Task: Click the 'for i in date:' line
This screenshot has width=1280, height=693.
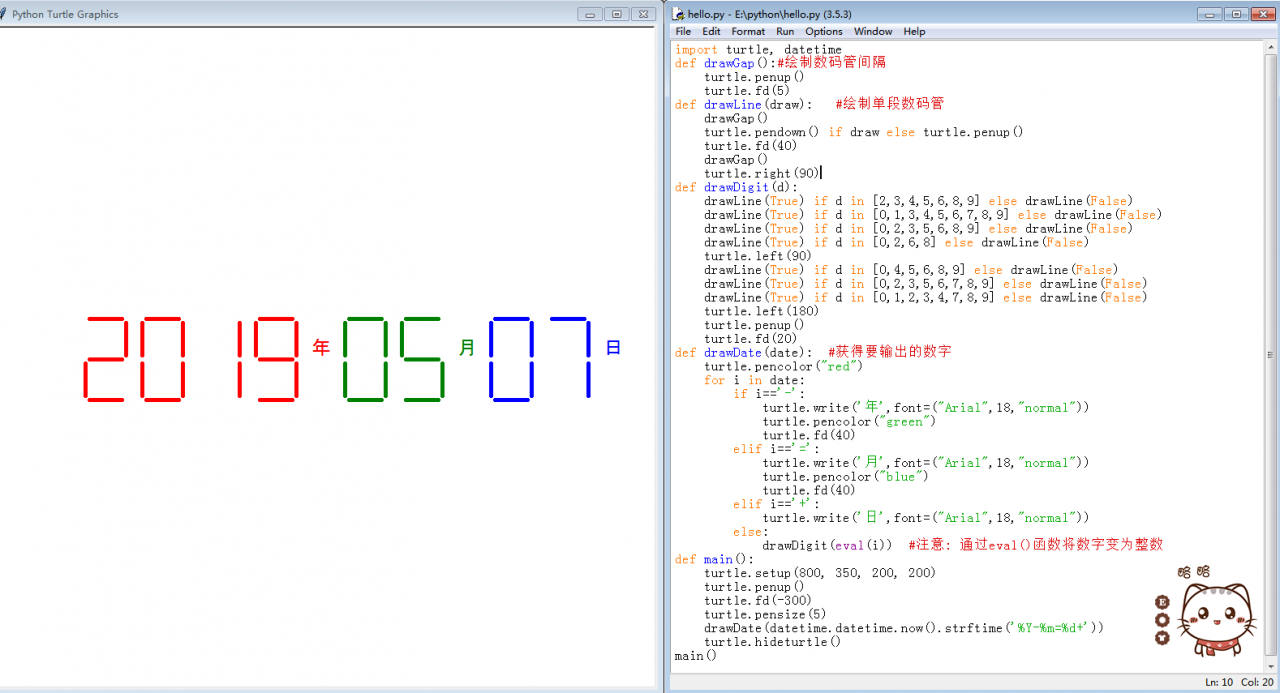Action: coord(754,380)
